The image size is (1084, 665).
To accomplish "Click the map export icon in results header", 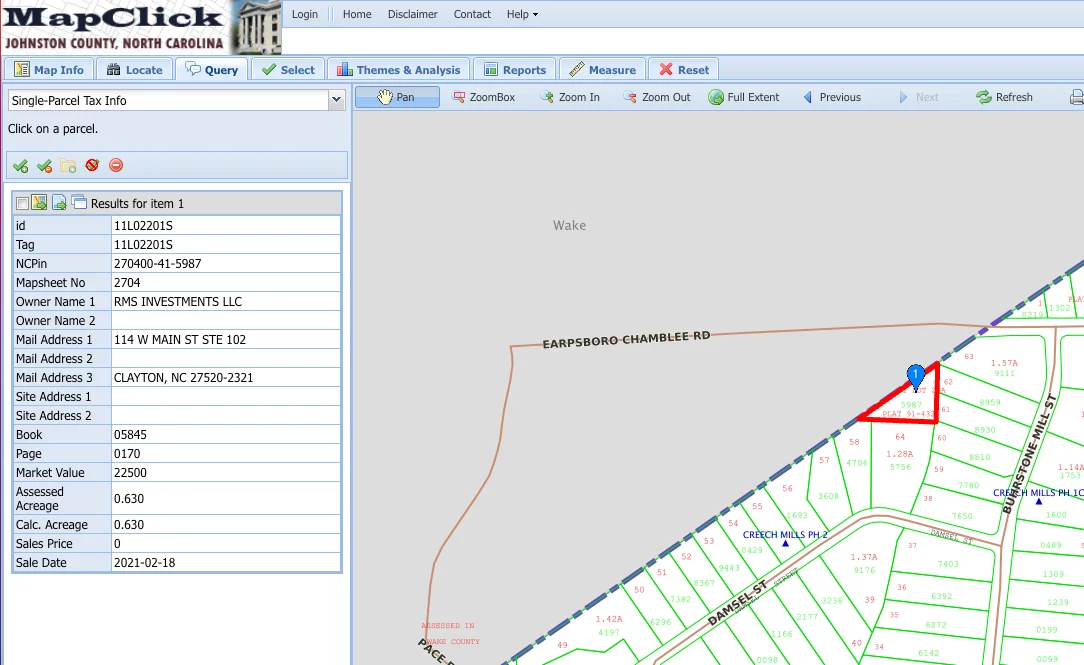I will (39, 203).
